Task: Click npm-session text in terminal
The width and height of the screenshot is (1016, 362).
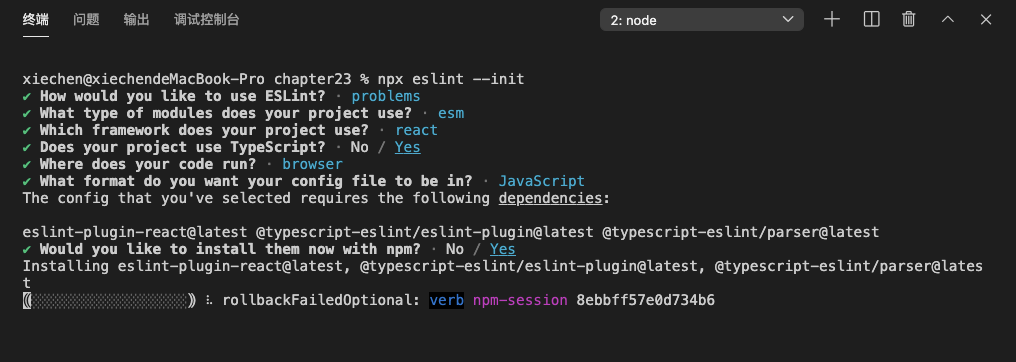Action: [x=520, y=300]
